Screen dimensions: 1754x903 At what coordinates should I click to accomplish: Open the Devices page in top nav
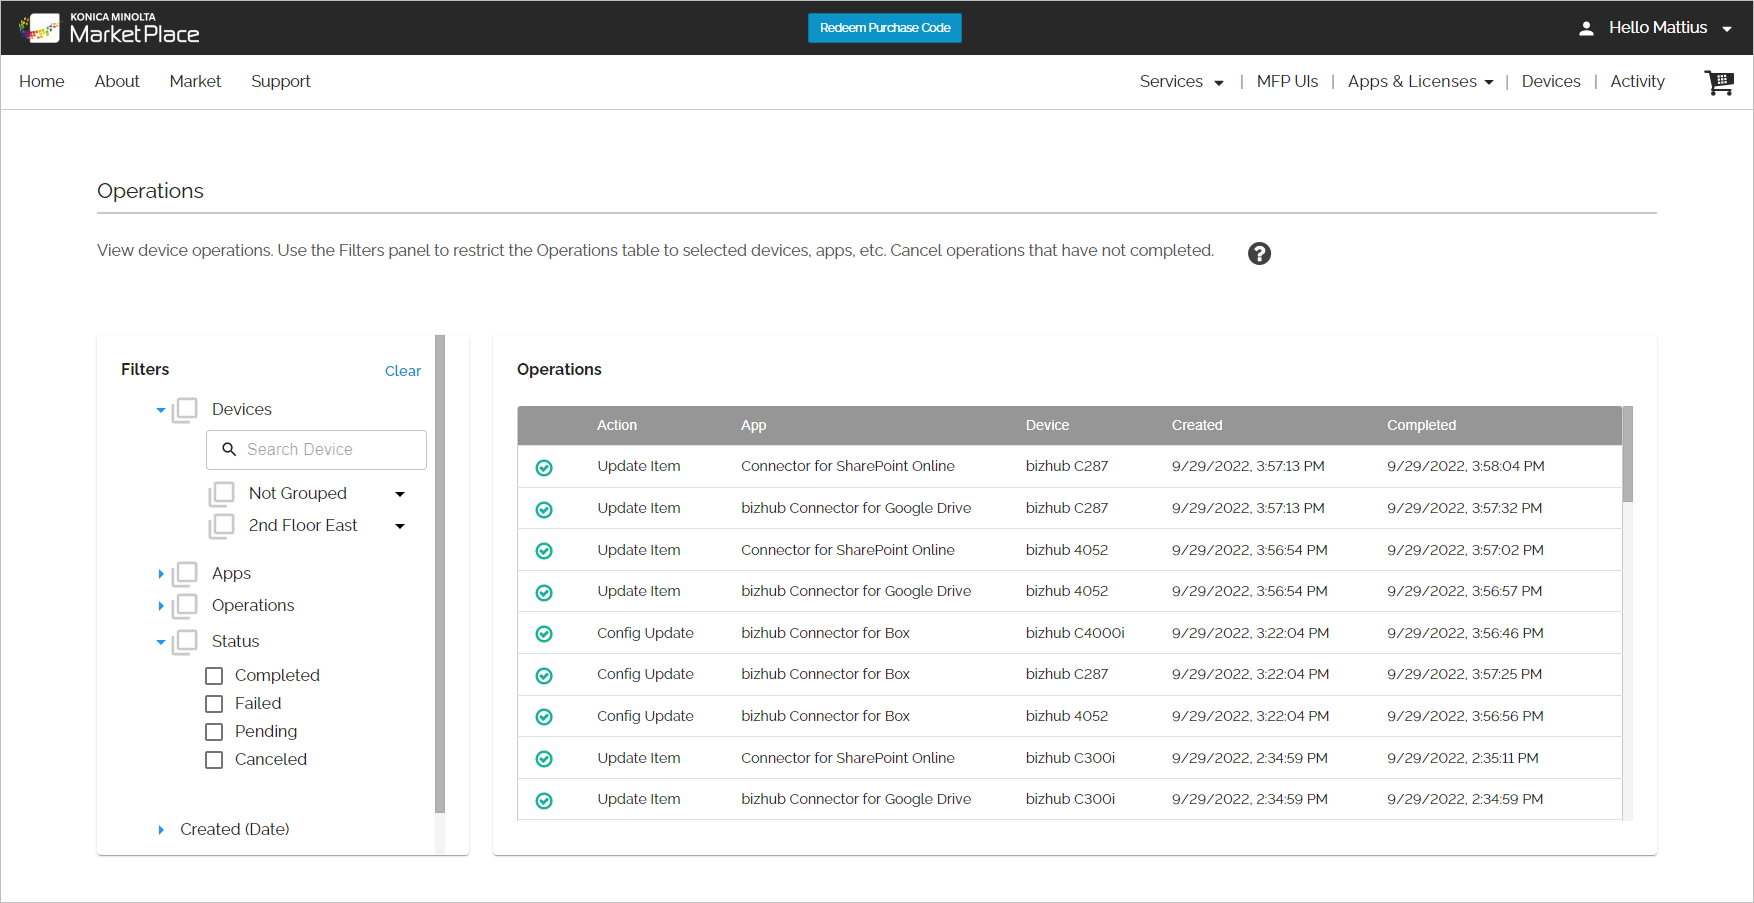[1551, 82]
